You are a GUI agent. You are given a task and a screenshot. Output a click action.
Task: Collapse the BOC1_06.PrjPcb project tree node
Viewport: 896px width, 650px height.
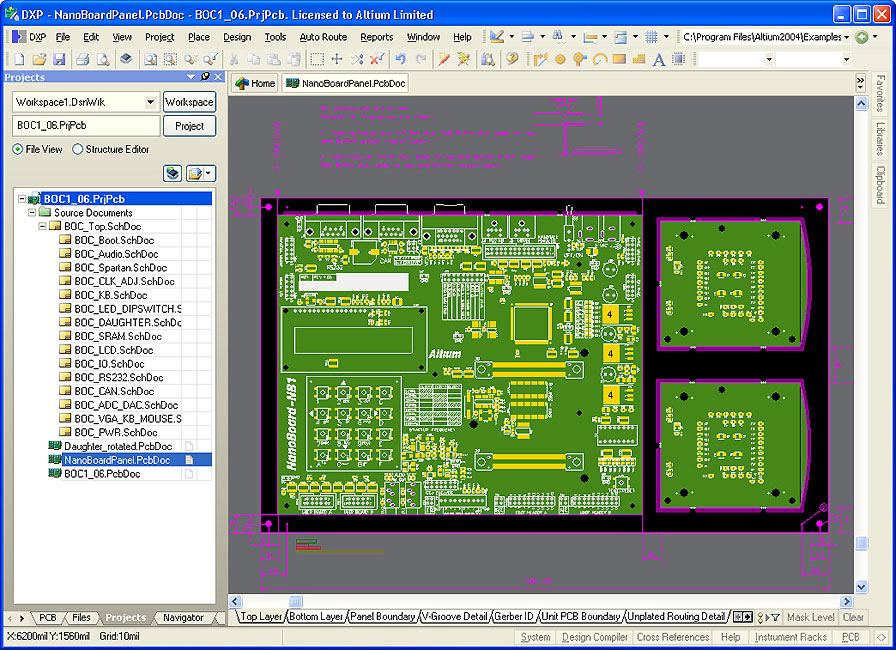[x=22, y=199]
